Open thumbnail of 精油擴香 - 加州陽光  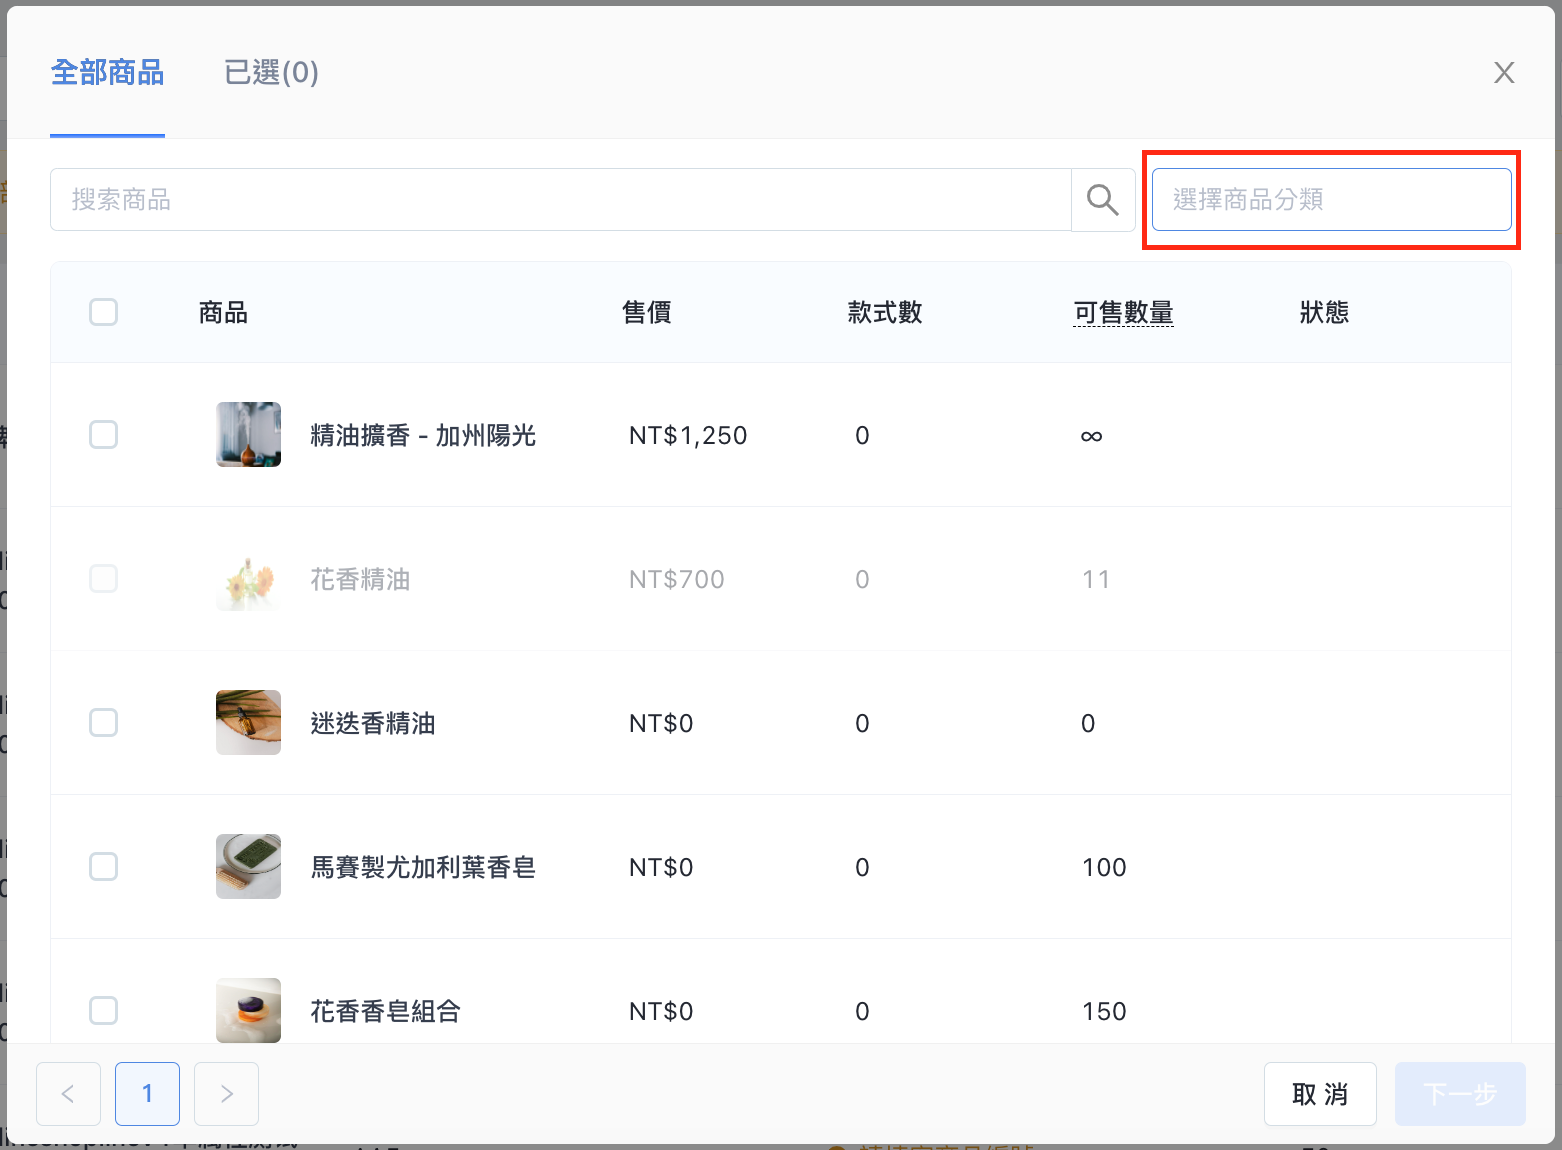point(248,435)
